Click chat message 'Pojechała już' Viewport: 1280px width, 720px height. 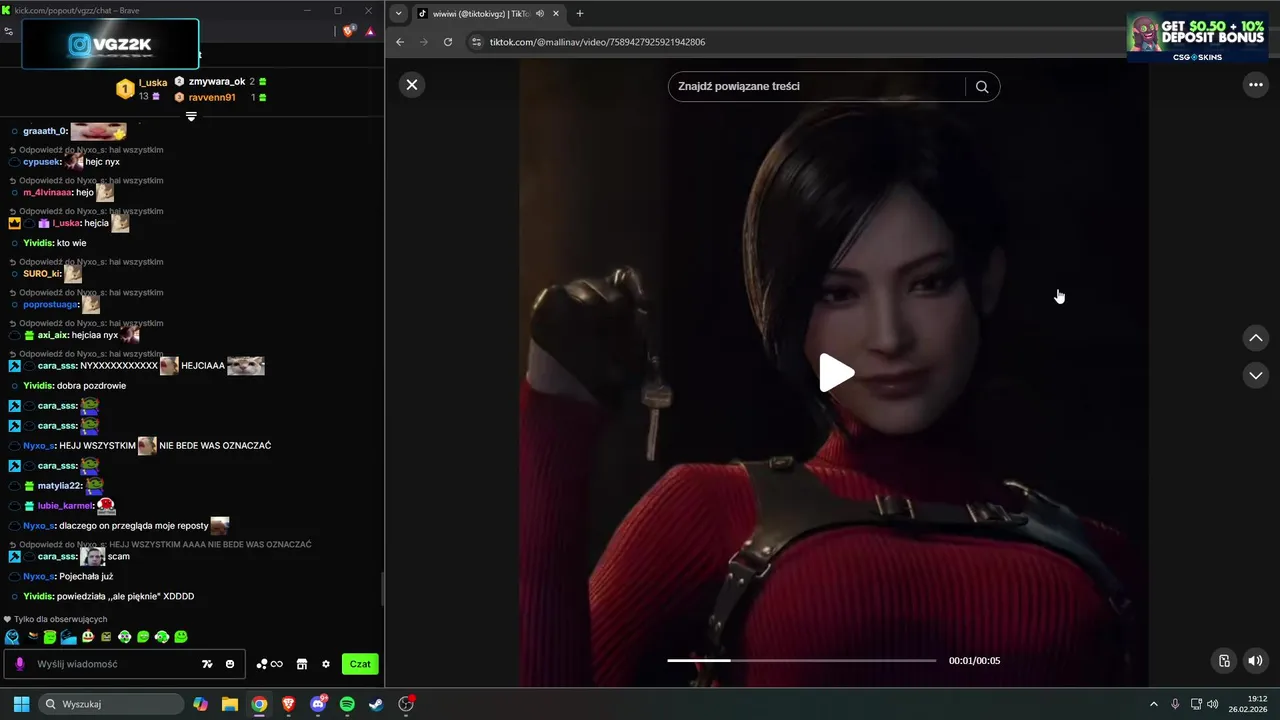[86, 576]
